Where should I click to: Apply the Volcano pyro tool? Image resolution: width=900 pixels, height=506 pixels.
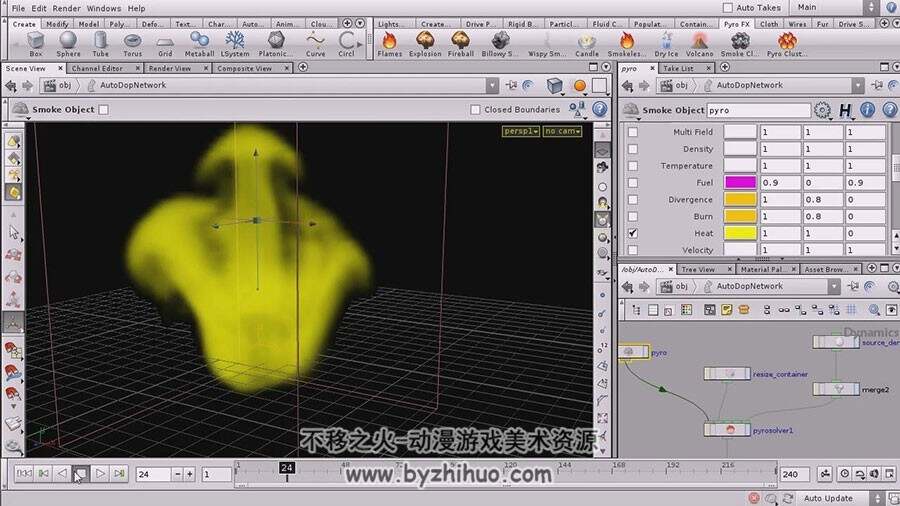pos(700,44)
